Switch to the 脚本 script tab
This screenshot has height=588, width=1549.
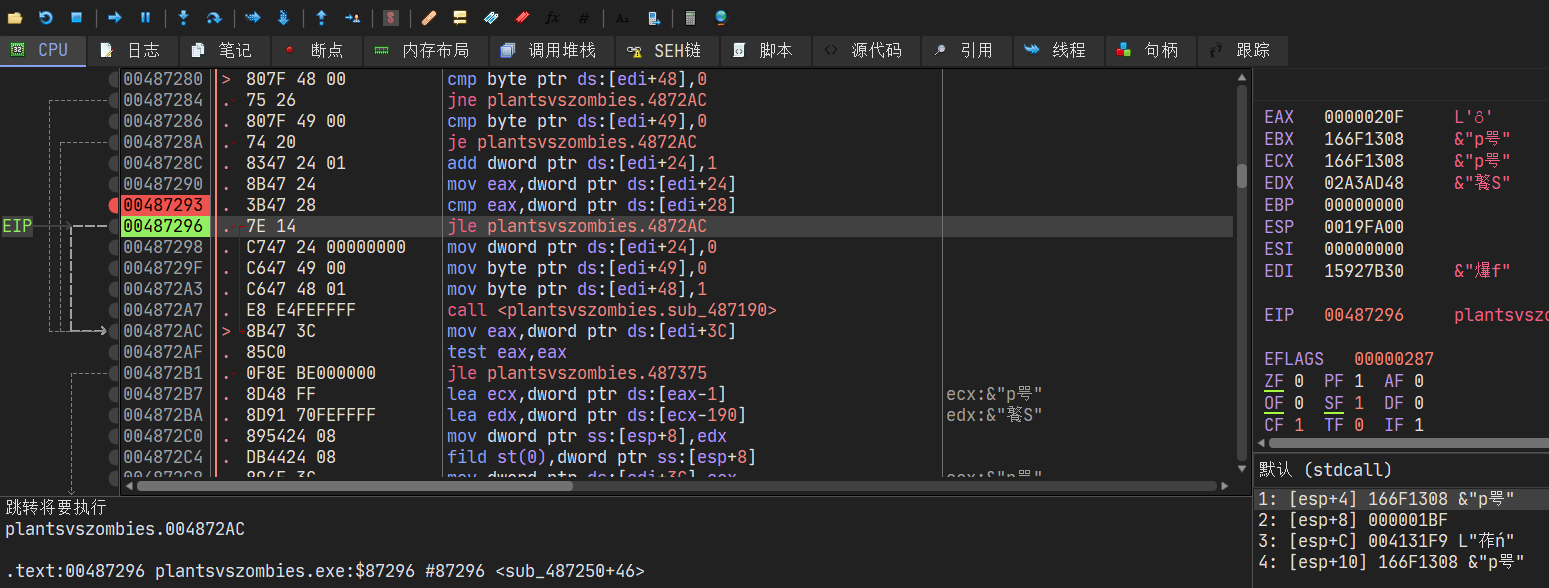pyautogui.click(x=765, y=50)
